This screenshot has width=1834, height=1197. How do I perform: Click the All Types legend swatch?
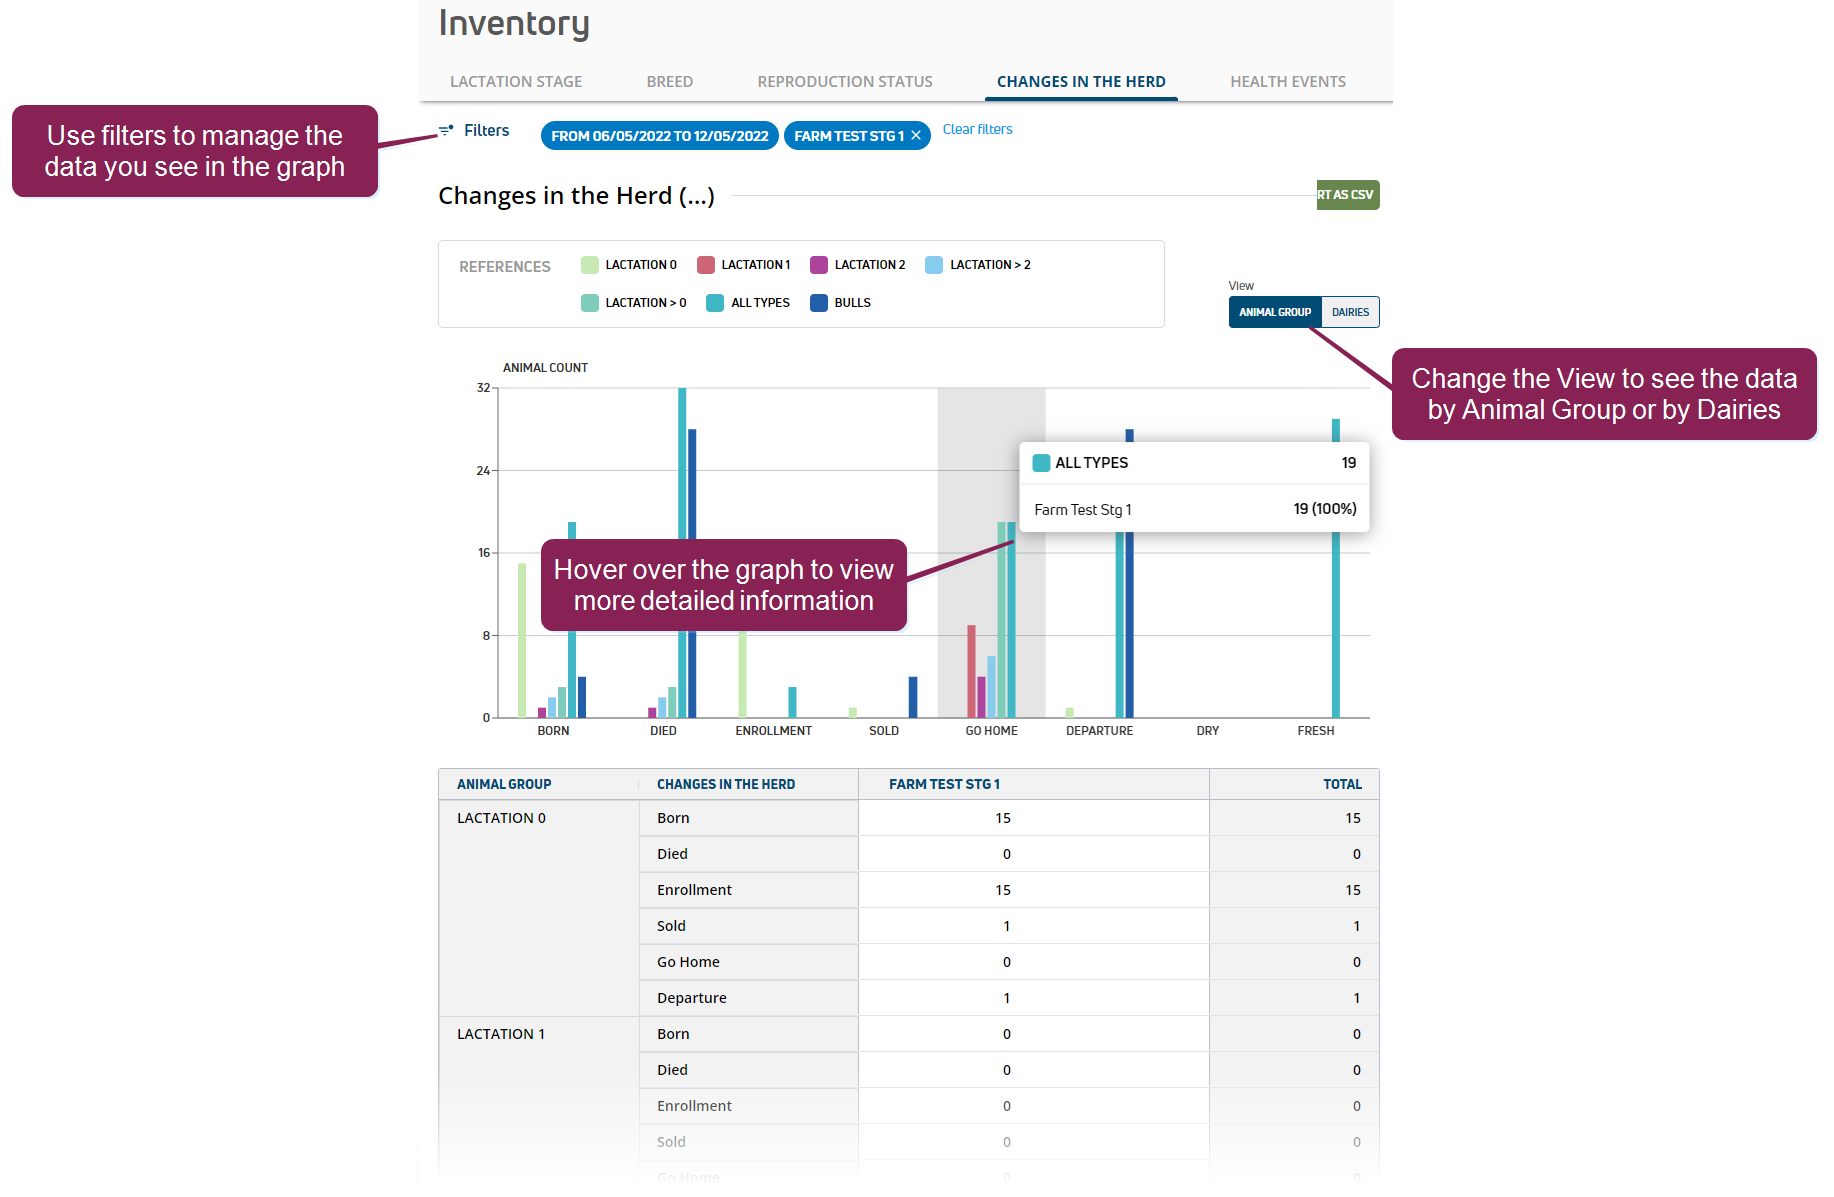pyautogui.click(x=715, y=303)
